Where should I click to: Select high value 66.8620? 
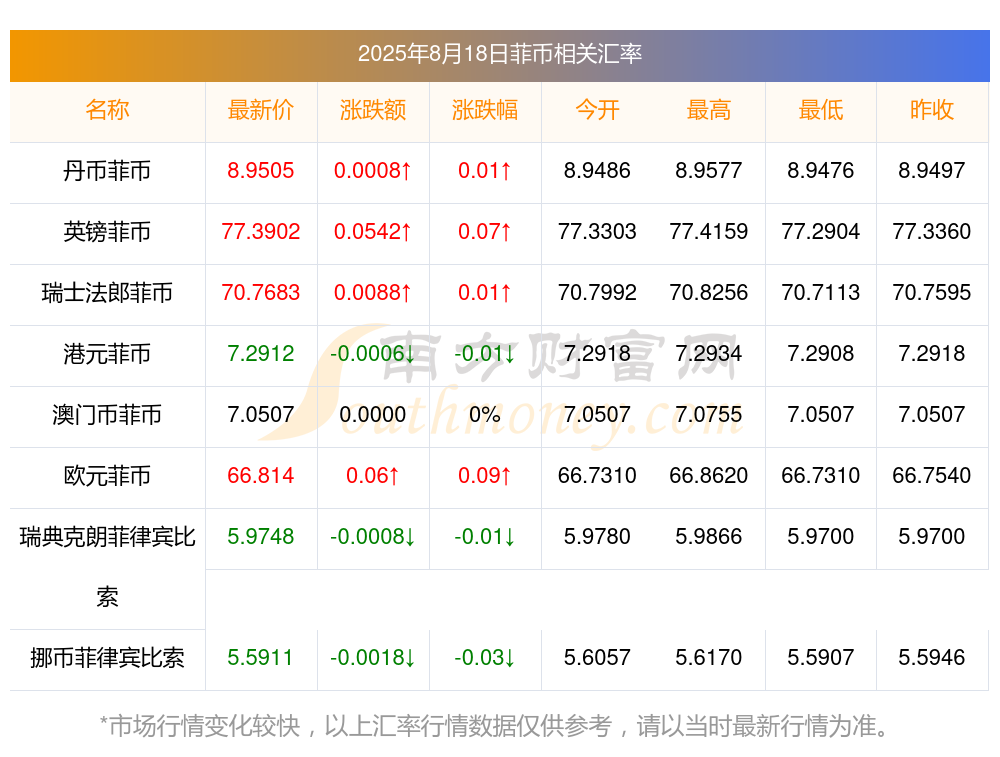tap(709, 476)
